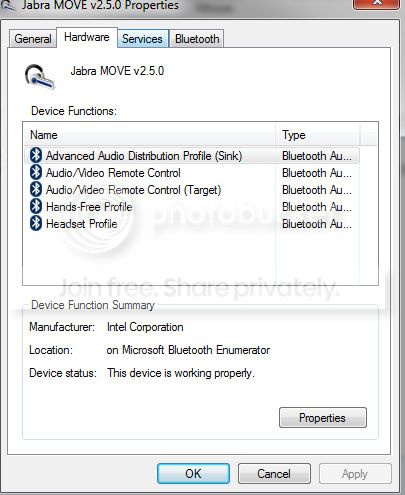Click the Bluetooth icon beside Headset Profile
405x495 pixels.
(x=36, y=223)
